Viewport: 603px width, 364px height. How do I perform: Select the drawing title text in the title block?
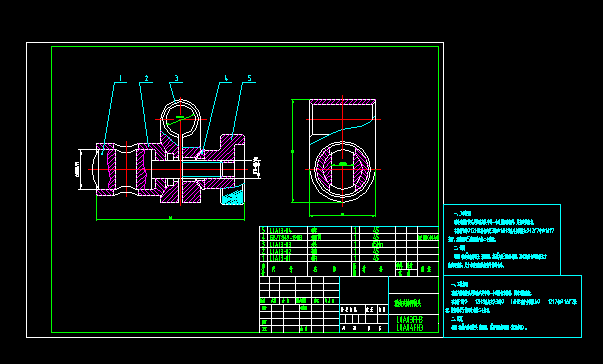click(408, 304)
